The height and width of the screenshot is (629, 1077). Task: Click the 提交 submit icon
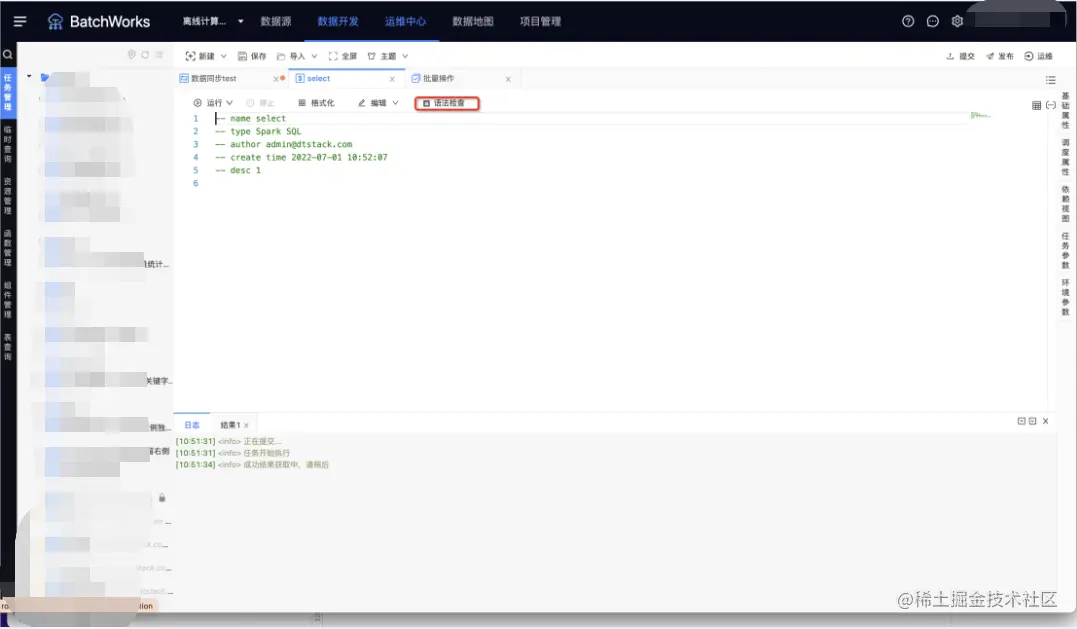[951, 56]
